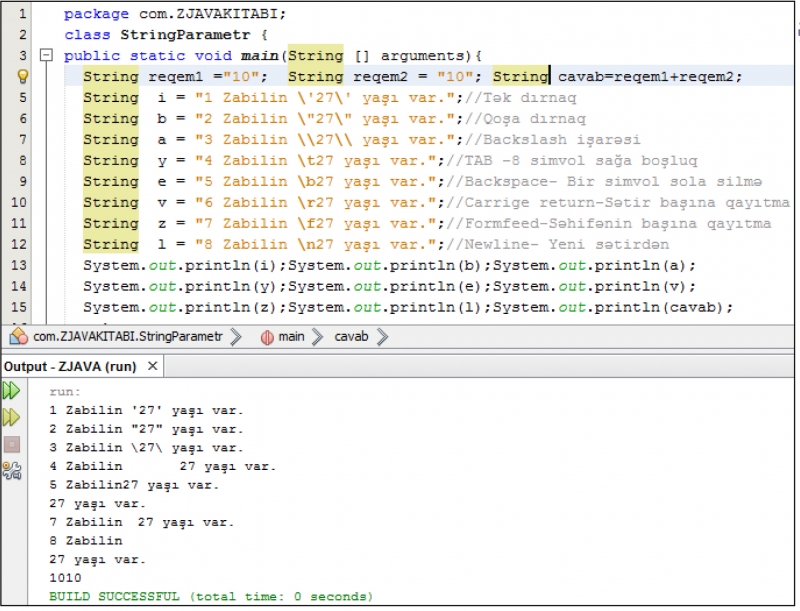
Task: Open the Ant settings icon in Output sidebar
Action: coord(11,470)
